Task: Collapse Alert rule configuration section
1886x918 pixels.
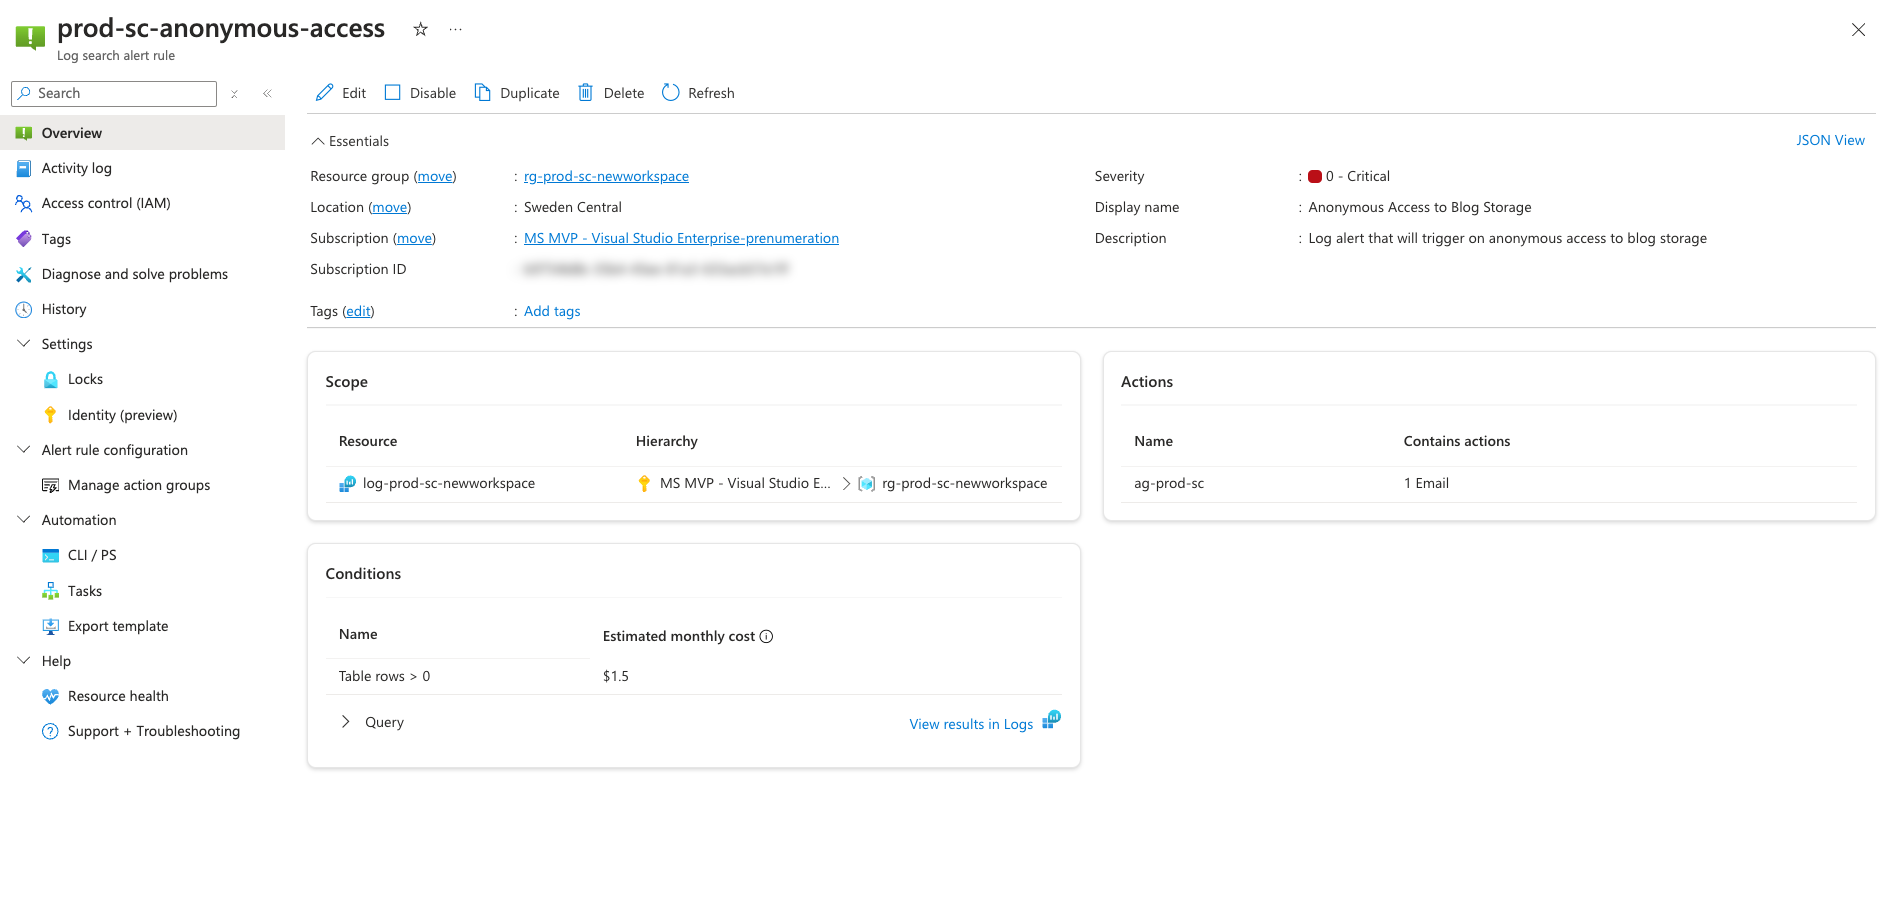Action: pos(24,449)
